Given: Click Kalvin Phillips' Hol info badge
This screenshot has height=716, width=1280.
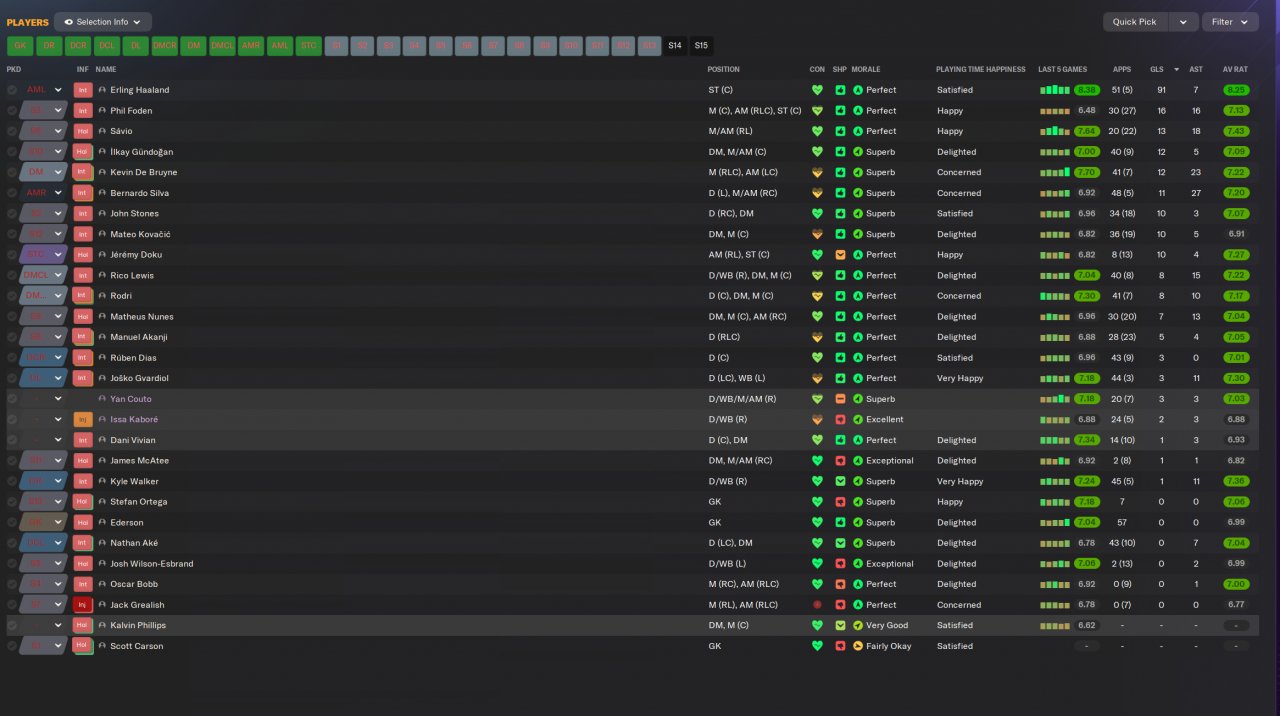Looking at the screenshot, I should point(83,625).
